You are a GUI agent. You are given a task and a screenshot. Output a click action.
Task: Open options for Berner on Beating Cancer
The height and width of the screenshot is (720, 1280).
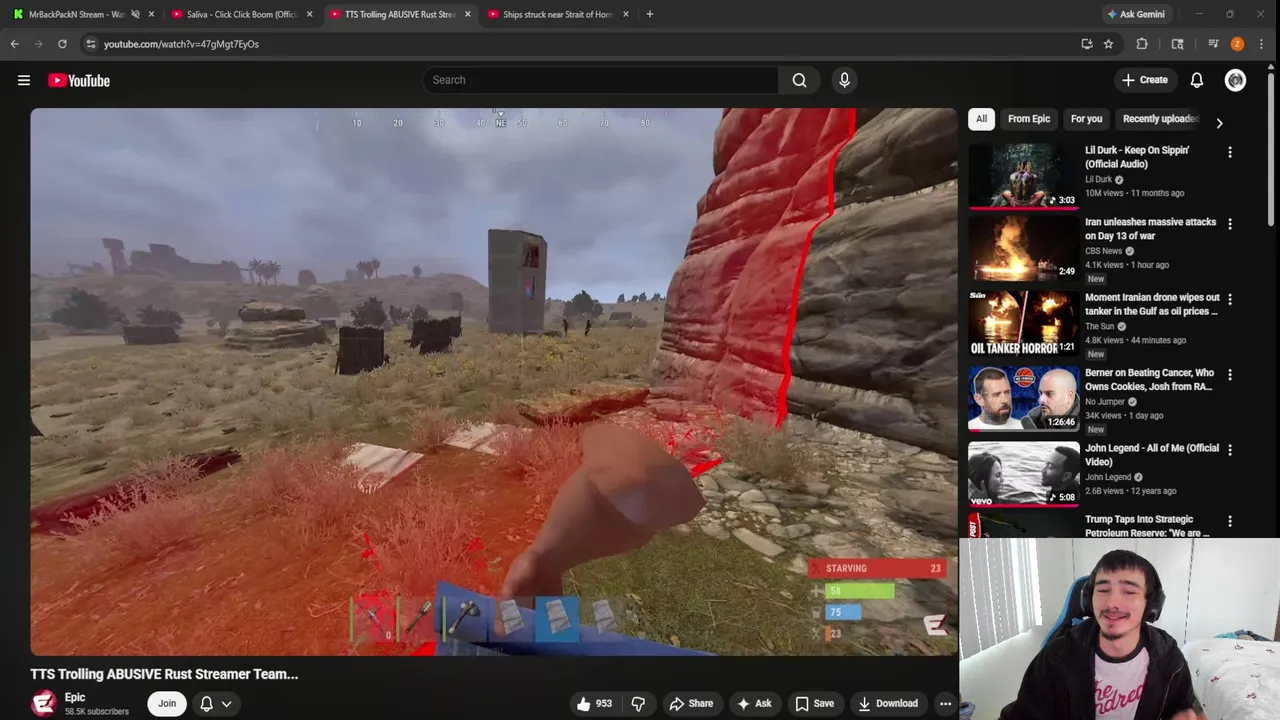[1230, 374]
